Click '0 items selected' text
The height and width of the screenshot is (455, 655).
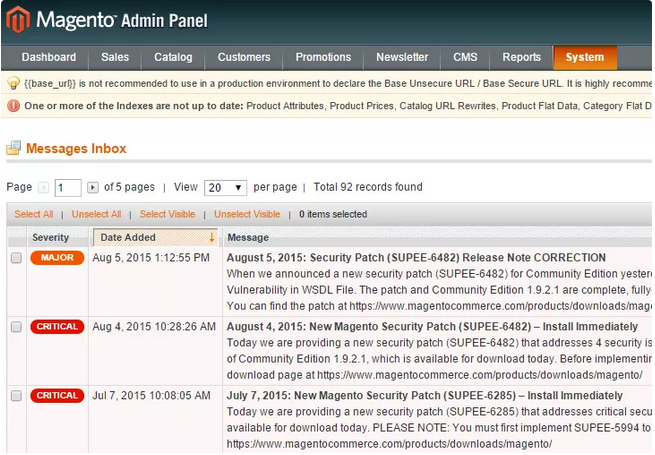(x=333, y=214)
